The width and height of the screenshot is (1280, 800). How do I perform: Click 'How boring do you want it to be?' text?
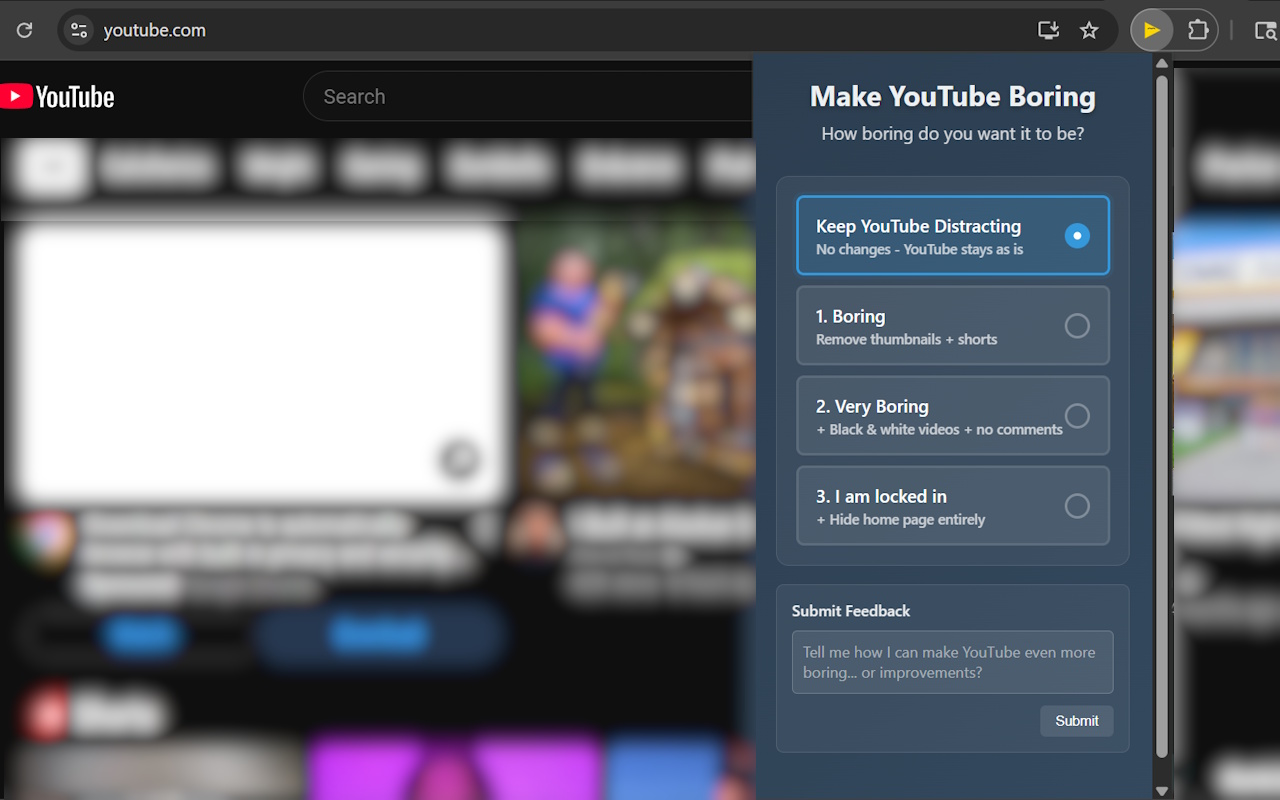[952, 134]
